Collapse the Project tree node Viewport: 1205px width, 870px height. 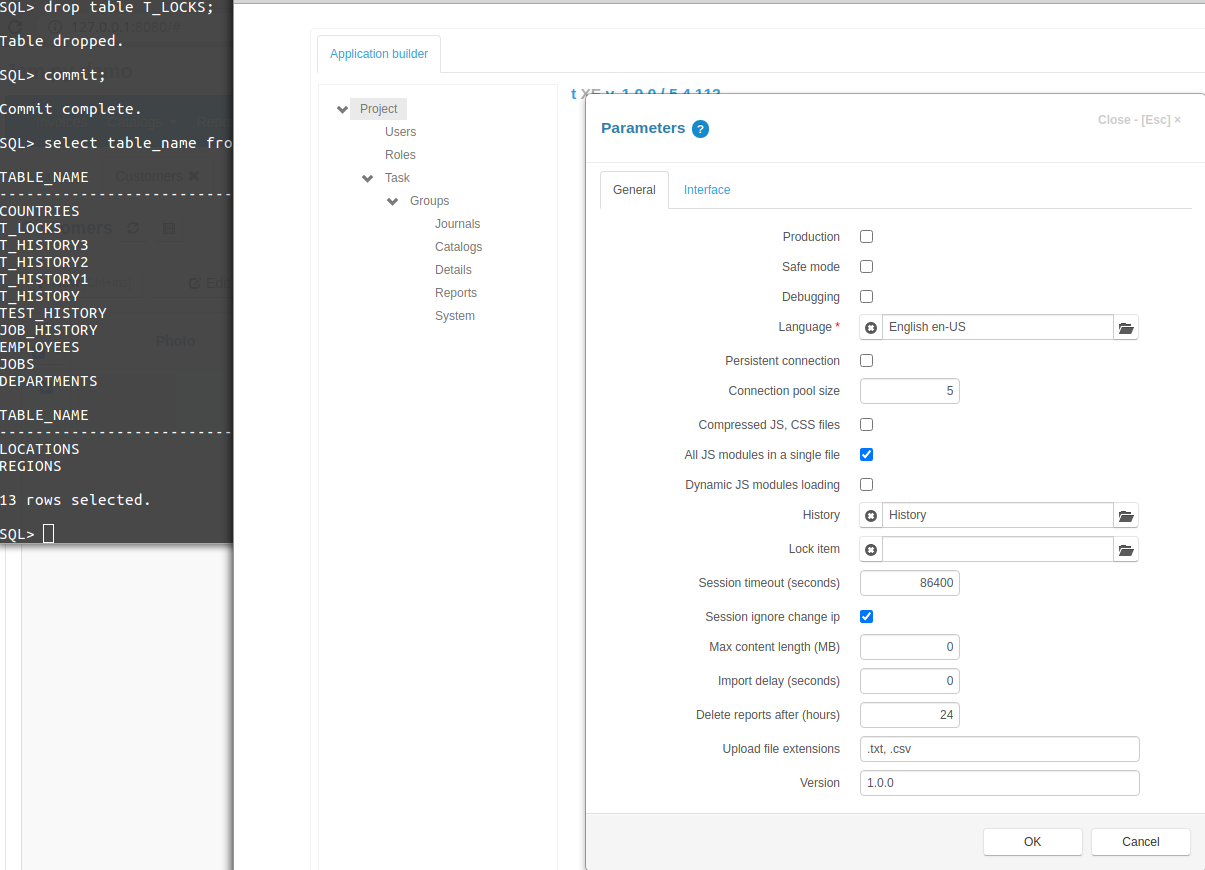(x=342, y=108)
